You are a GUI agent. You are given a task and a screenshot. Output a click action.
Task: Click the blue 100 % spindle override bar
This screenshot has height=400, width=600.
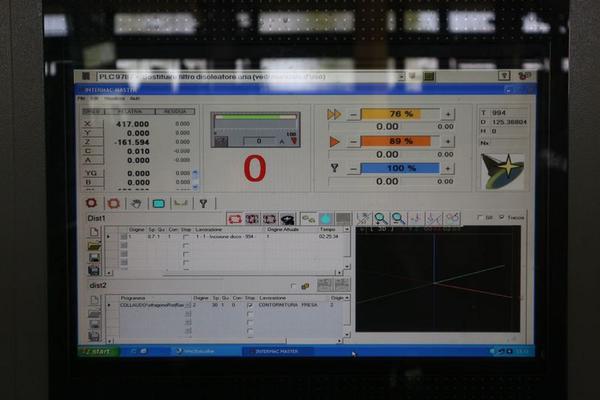point(400,168)
